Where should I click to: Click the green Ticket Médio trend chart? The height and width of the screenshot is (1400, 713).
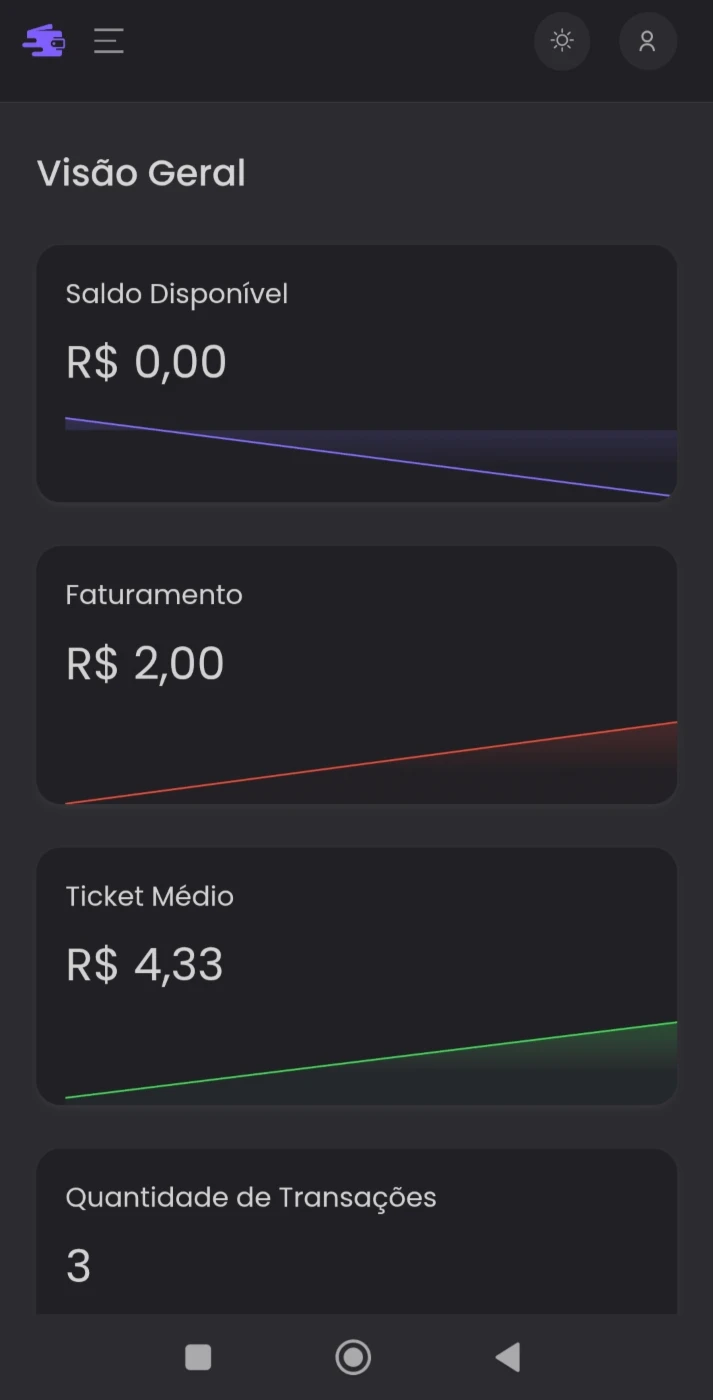click(x=370, y=1061)
